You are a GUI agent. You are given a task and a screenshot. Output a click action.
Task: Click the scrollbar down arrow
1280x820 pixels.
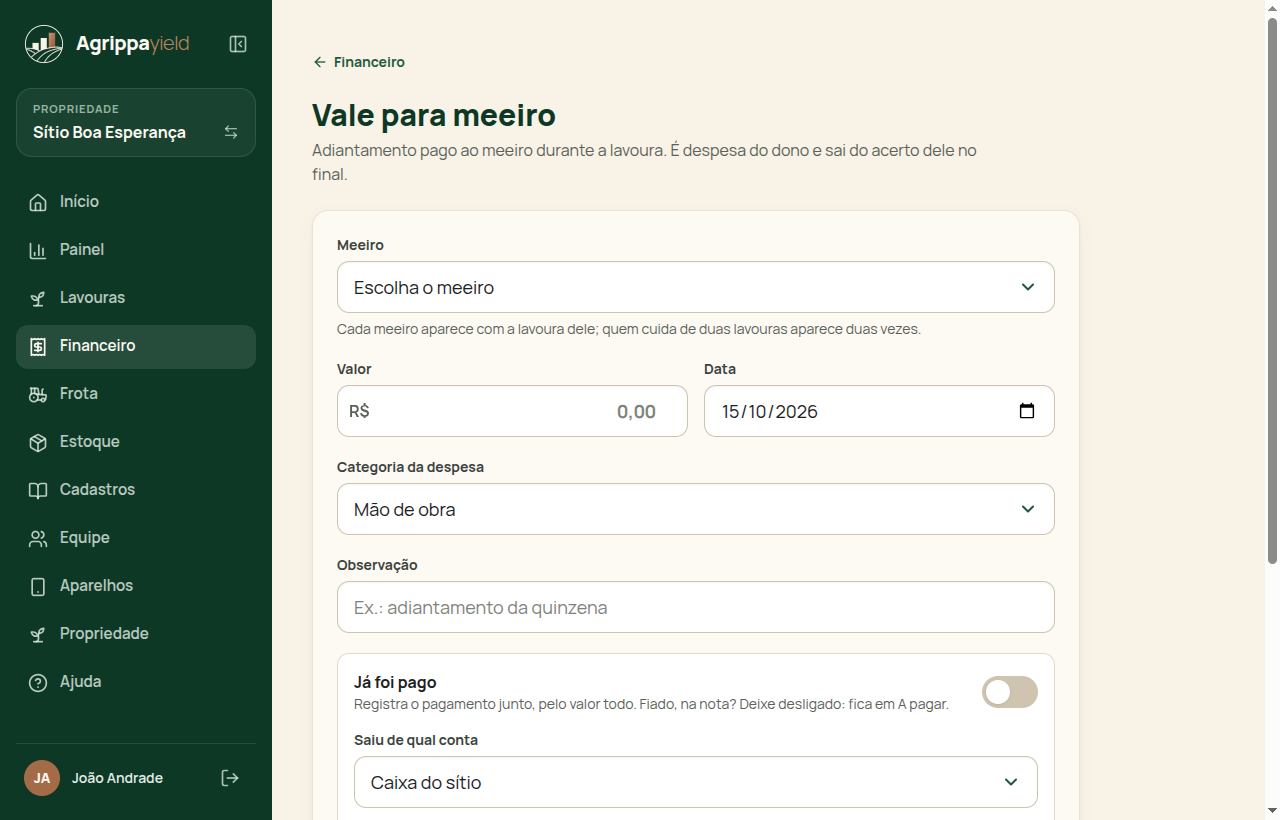tap(1272, 811)
